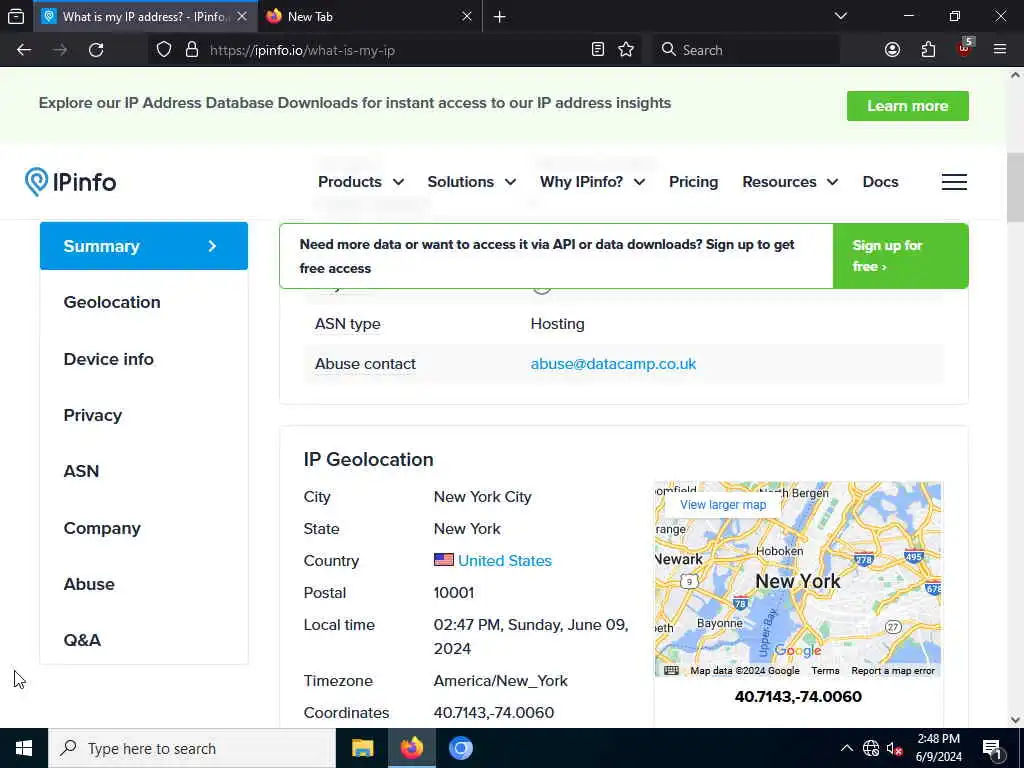List all tabs with the dropdown arrow

[x=841, y=16]
